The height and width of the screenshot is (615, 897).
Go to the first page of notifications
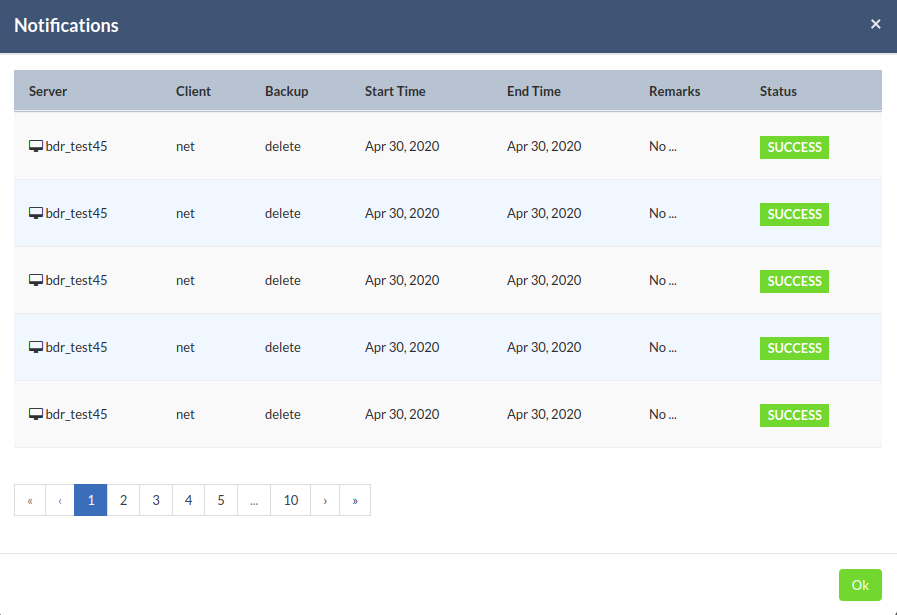pos(30,500)
